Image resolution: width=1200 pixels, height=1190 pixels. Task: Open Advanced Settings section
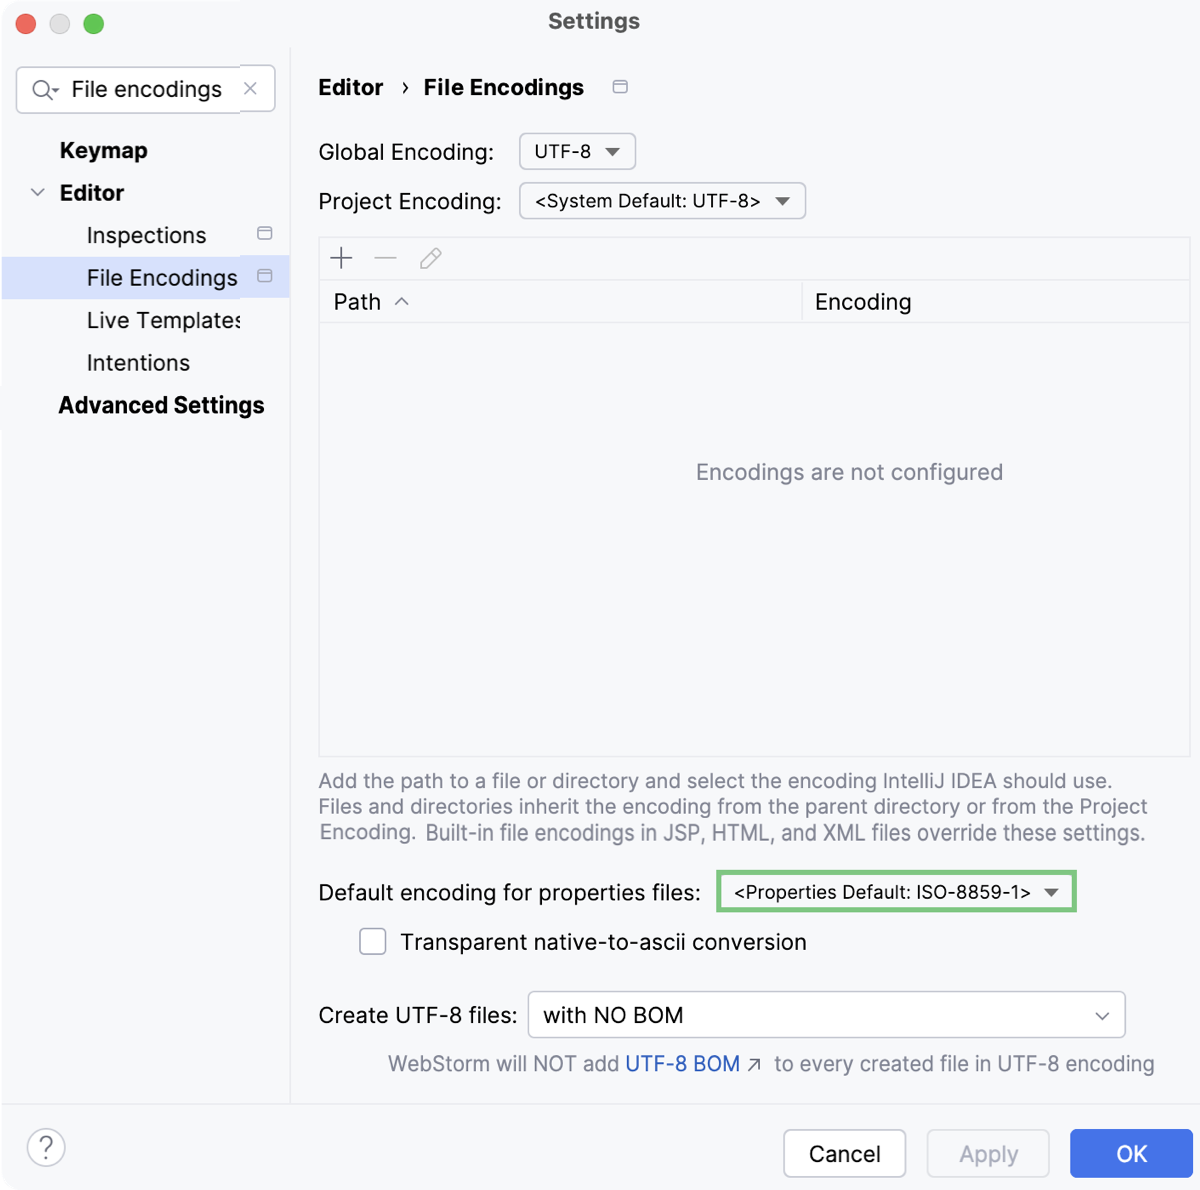point(161,405)
